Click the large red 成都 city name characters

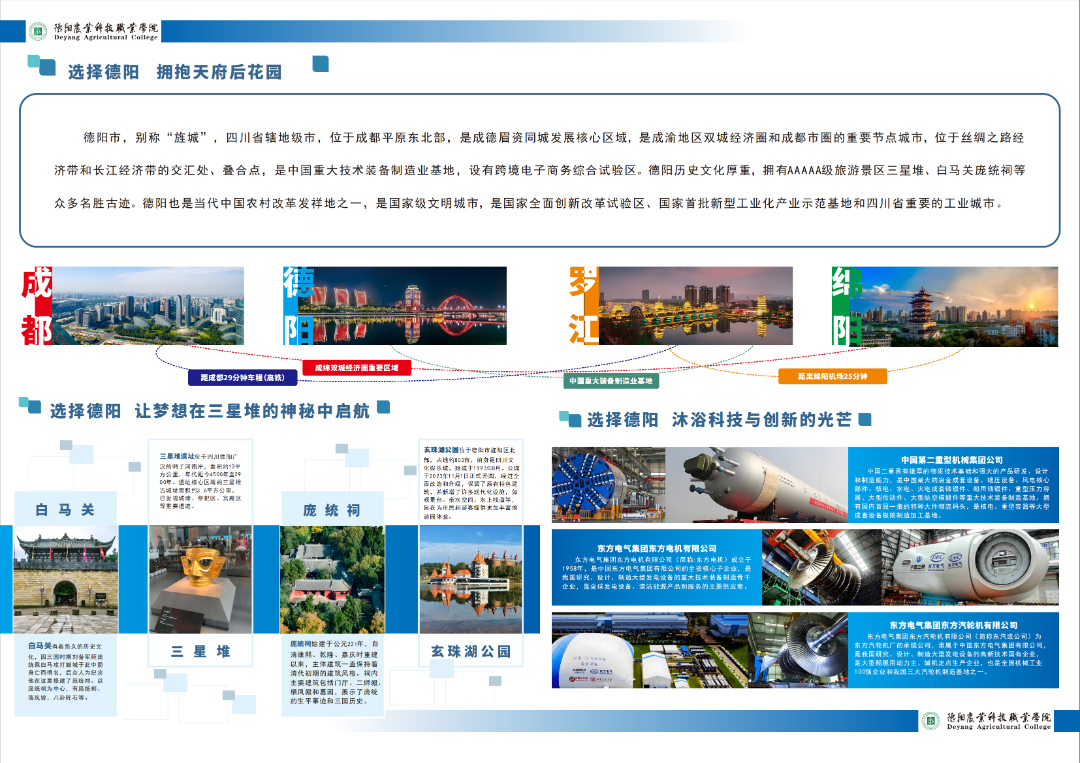36,306
